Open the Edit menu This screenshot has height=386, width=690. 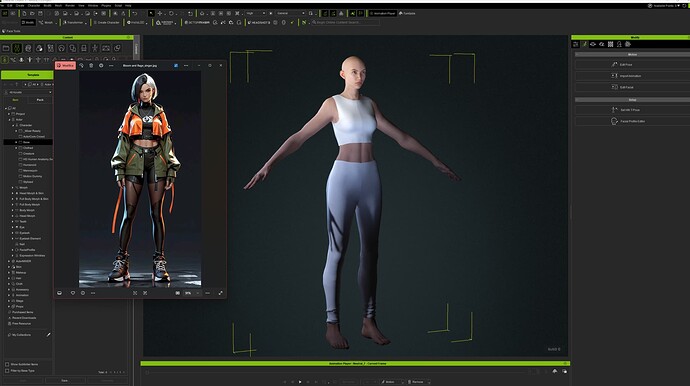pyautogui.click(x=10, y=6)
